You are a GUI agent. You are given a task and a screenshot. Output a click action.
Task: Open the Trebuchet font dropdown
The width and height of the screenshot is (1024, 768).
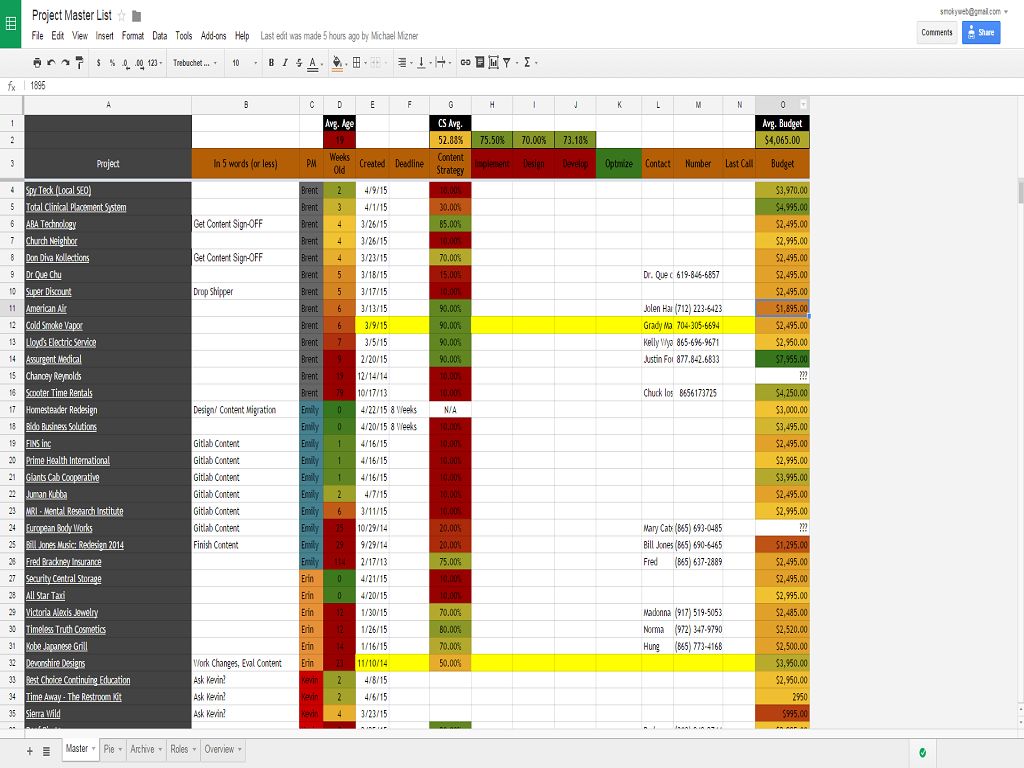pyautogui.click(x=195, y=63)
